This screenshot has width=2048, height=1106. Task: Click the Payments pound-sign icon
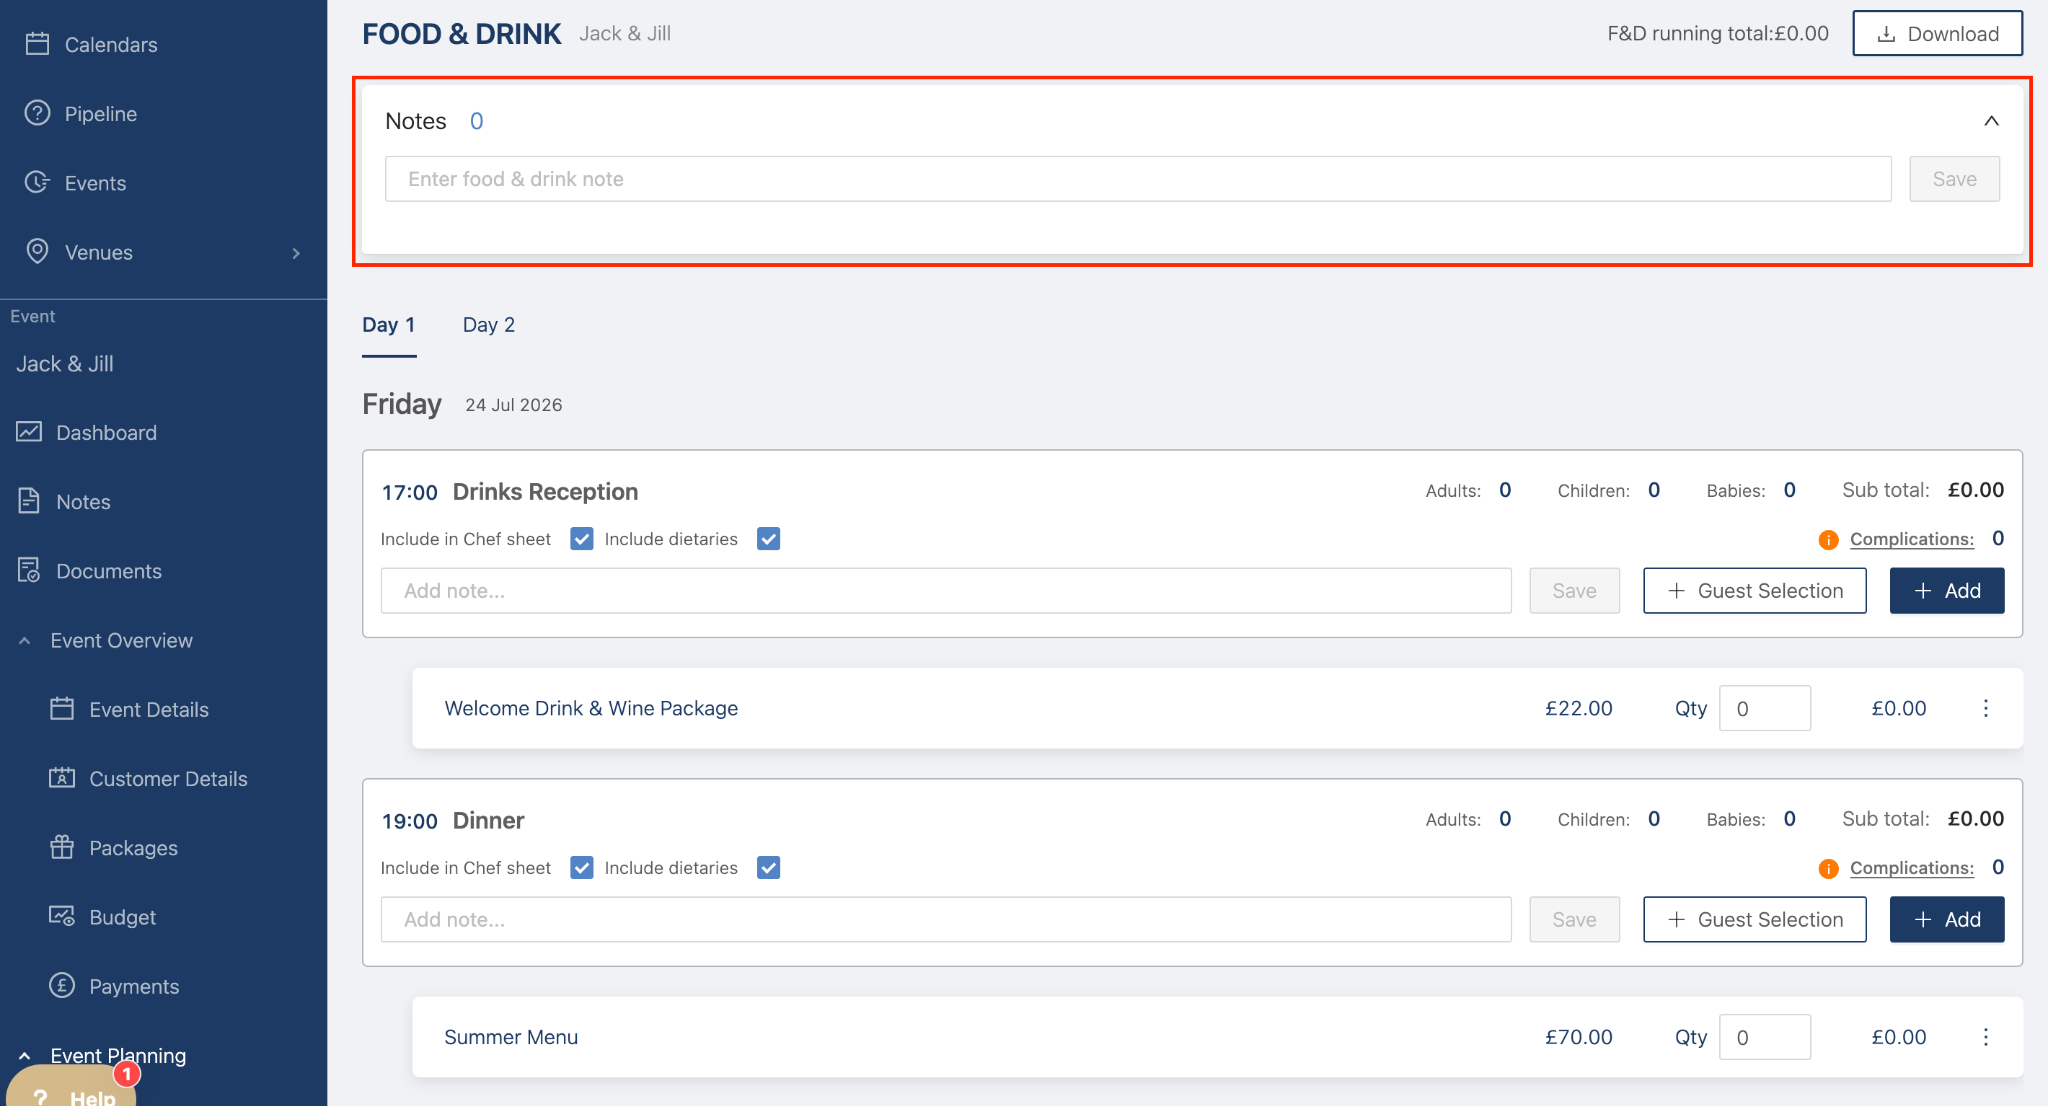62,986
